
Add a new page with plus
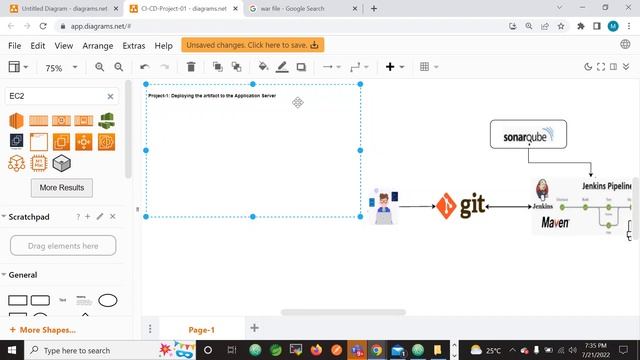point(254,328)
